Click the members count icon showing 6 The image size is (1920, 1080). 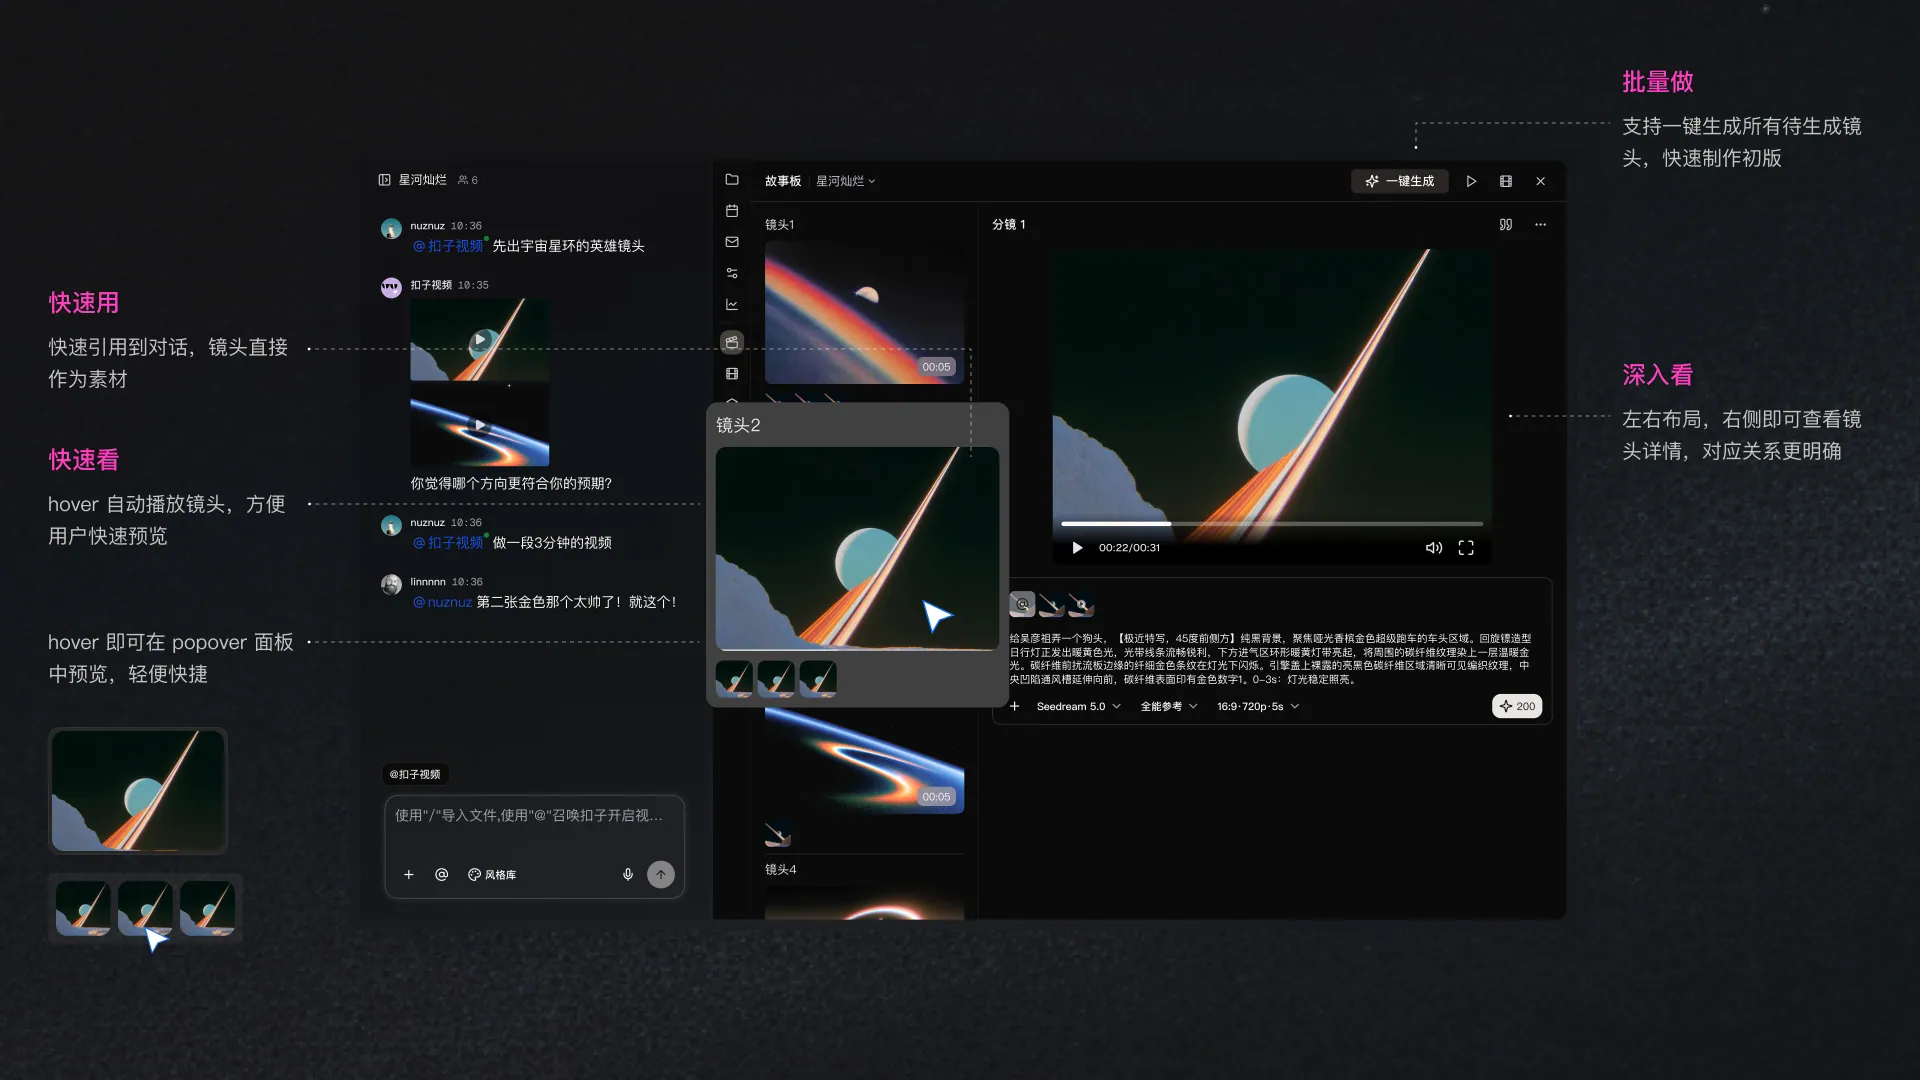point(468,180)
